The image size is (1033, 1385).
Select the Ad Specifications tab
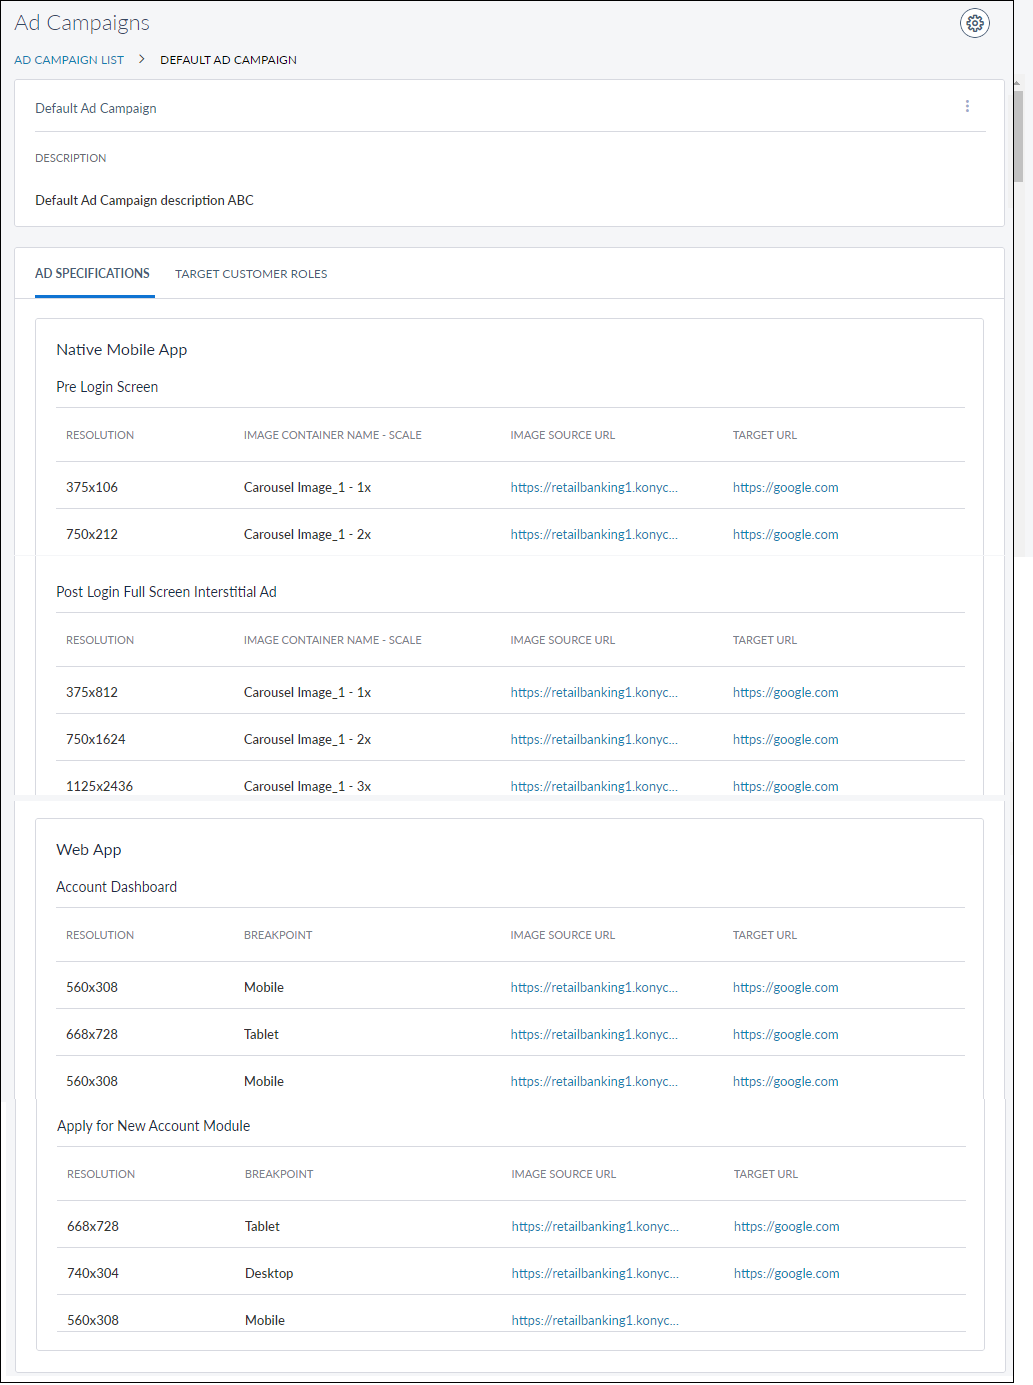point(92,274)
